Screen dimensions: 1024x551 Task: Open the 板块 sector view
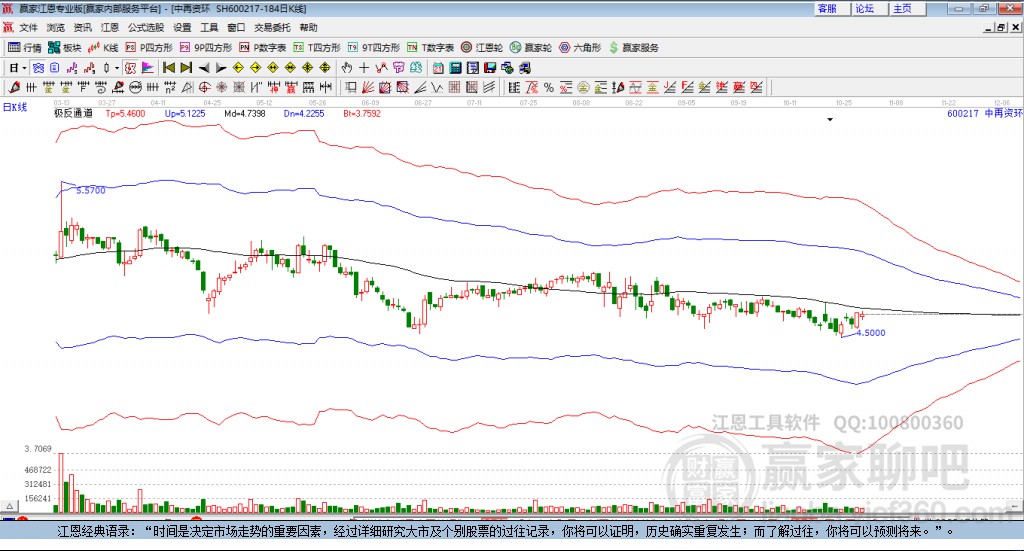64,48
